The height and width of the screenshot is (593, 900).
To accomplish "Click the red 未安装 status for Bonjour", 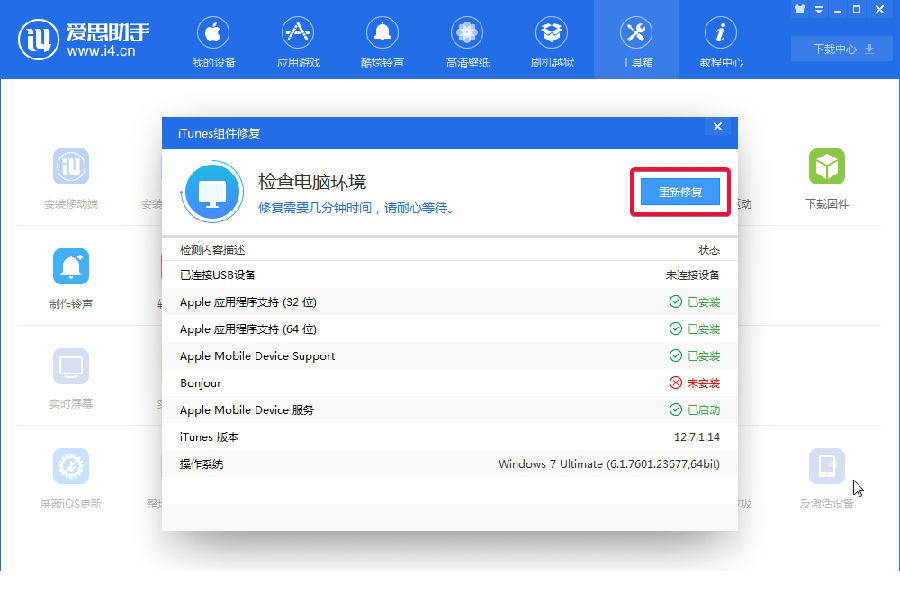I will 695,383.
